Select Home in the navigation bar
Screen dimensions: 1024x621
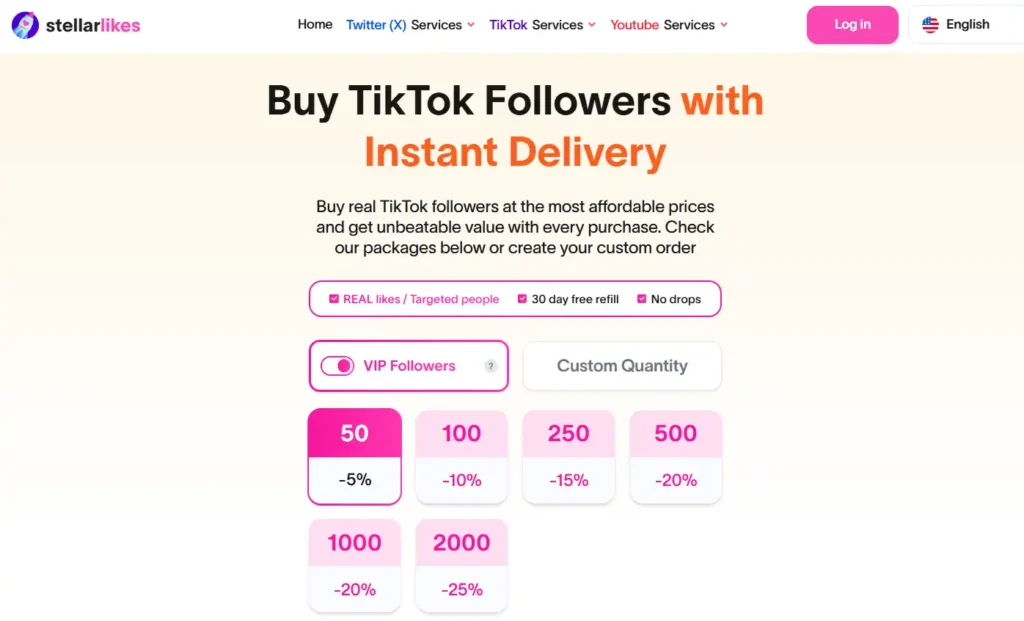coord(315,24)
